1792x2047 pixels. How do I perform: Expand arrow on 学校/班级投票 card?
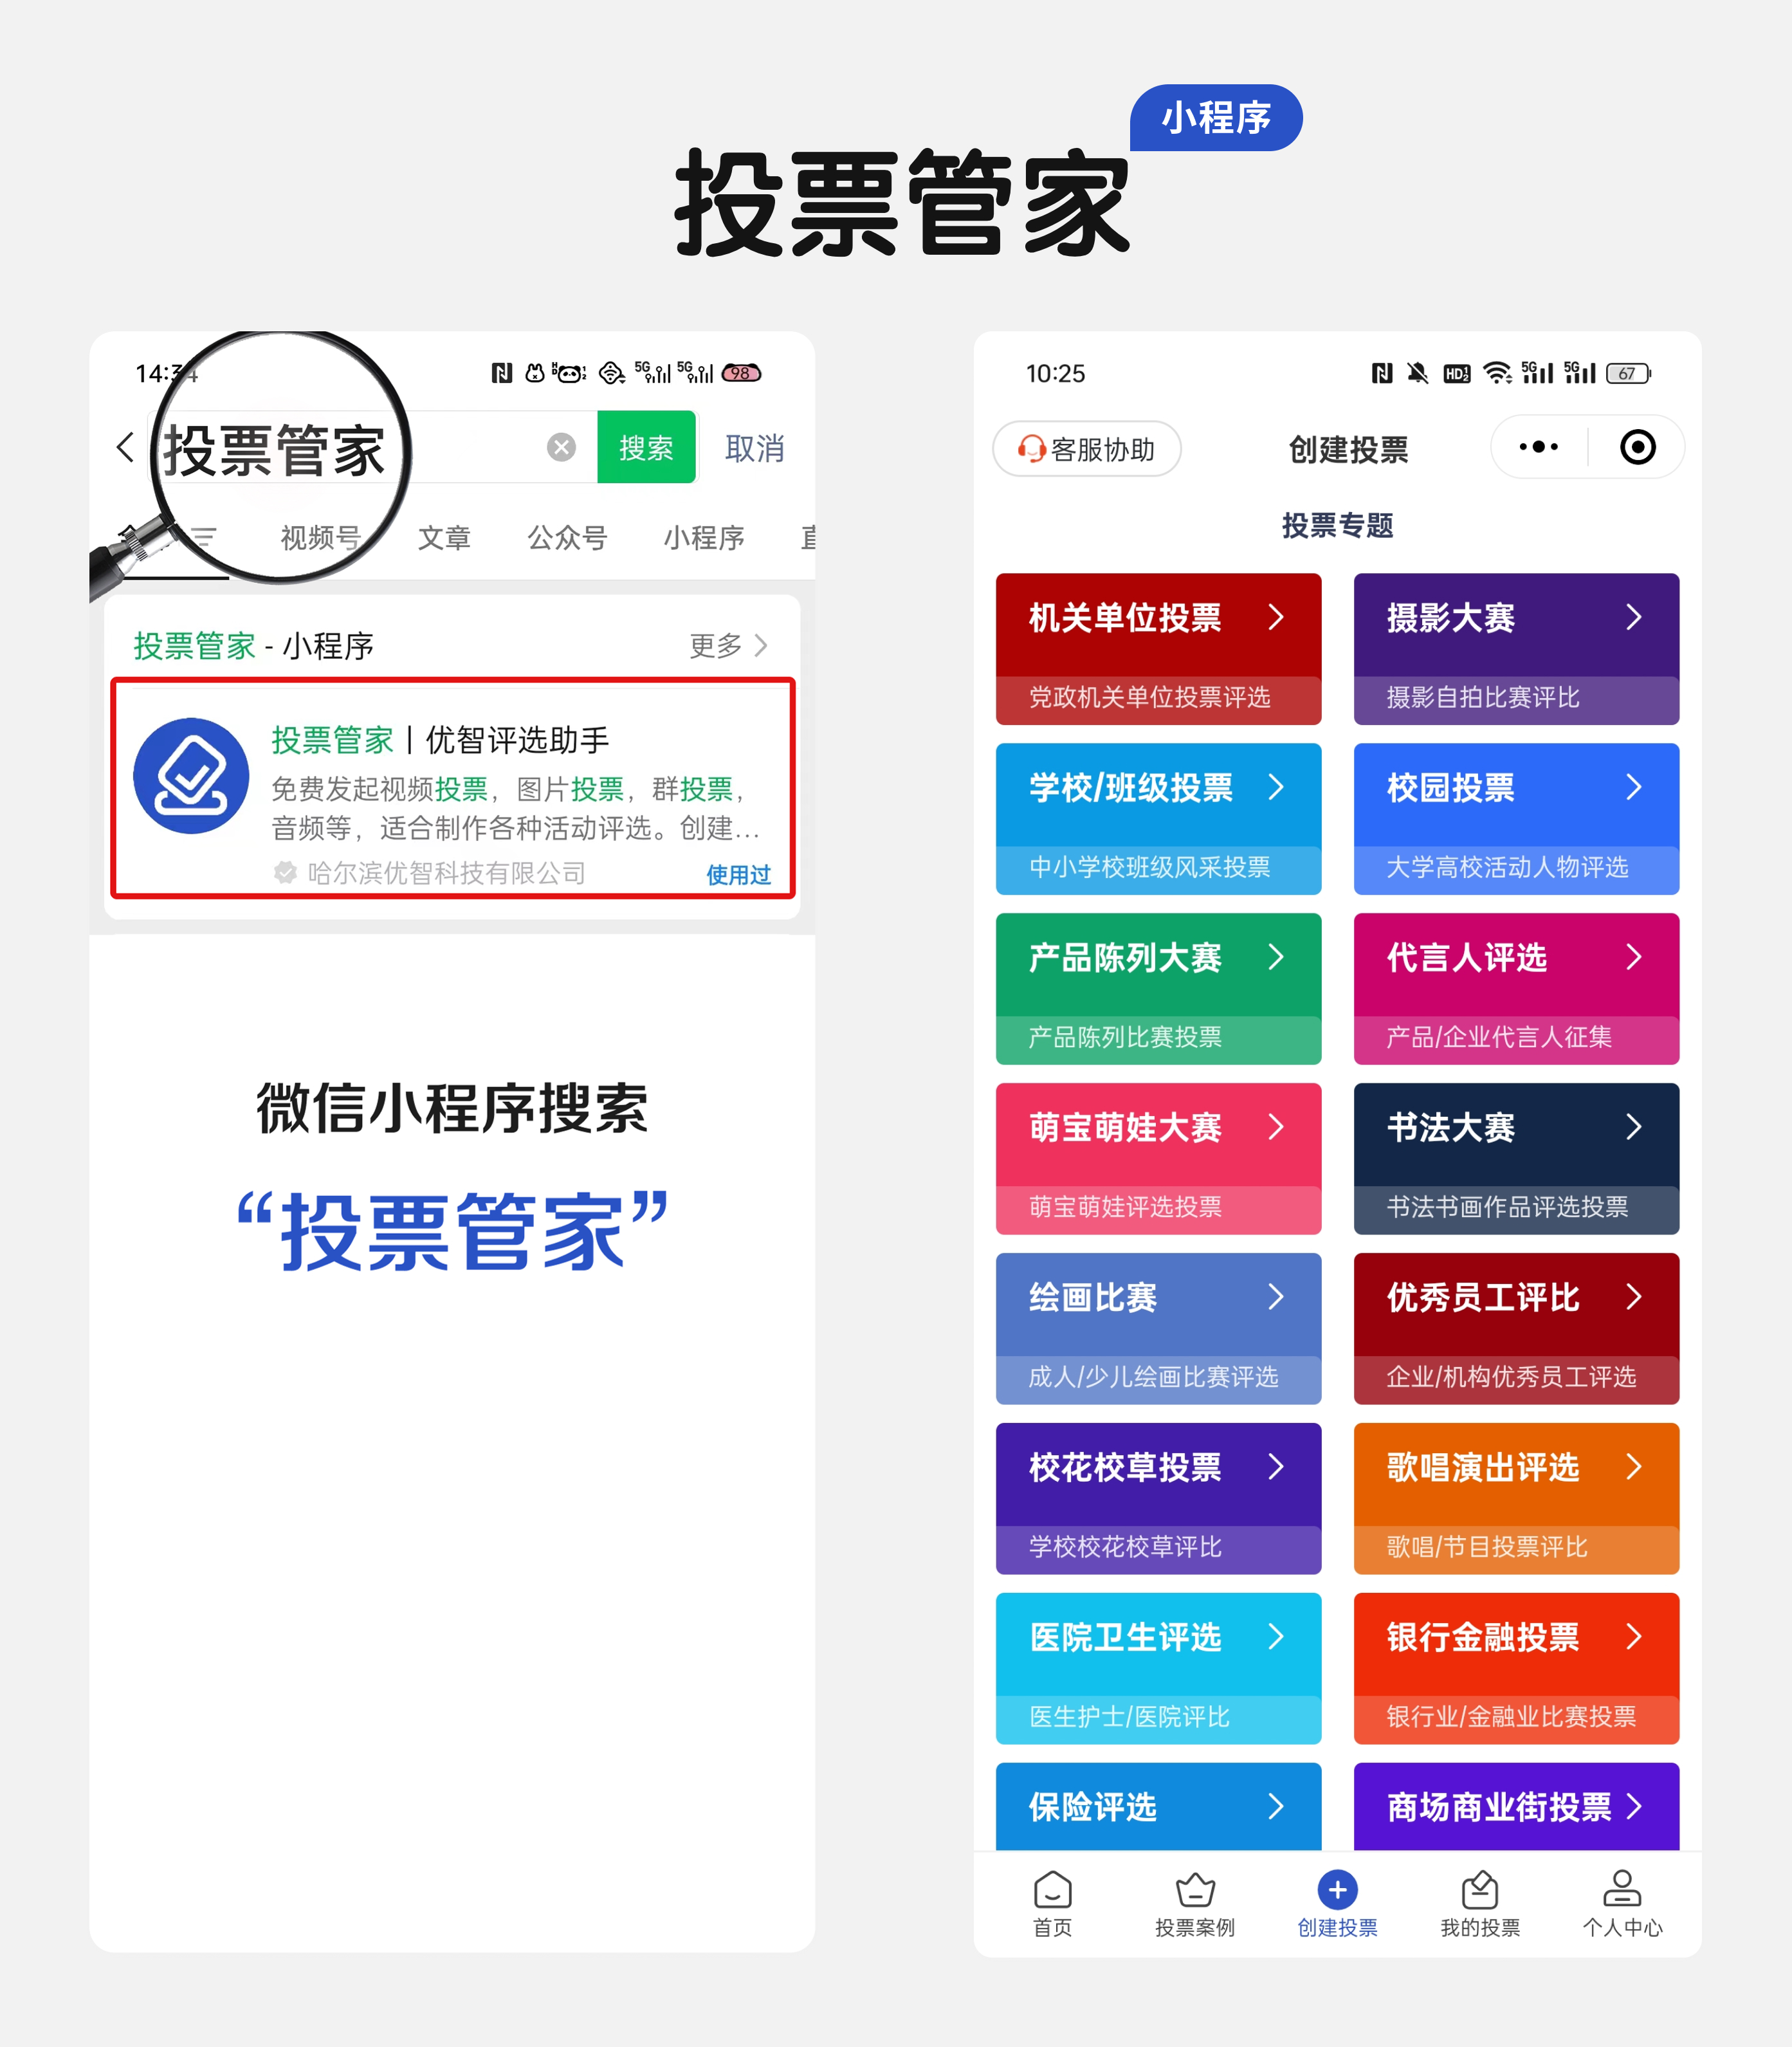(x=1275, y=787)
